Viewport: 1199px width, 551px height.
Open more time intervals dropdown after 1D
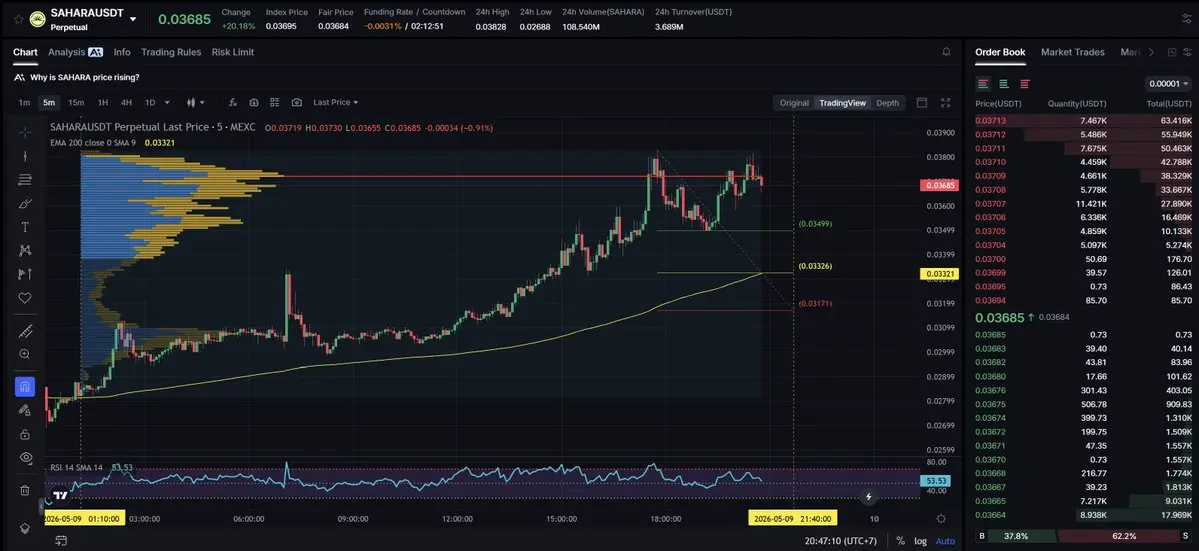click(167, 102)
